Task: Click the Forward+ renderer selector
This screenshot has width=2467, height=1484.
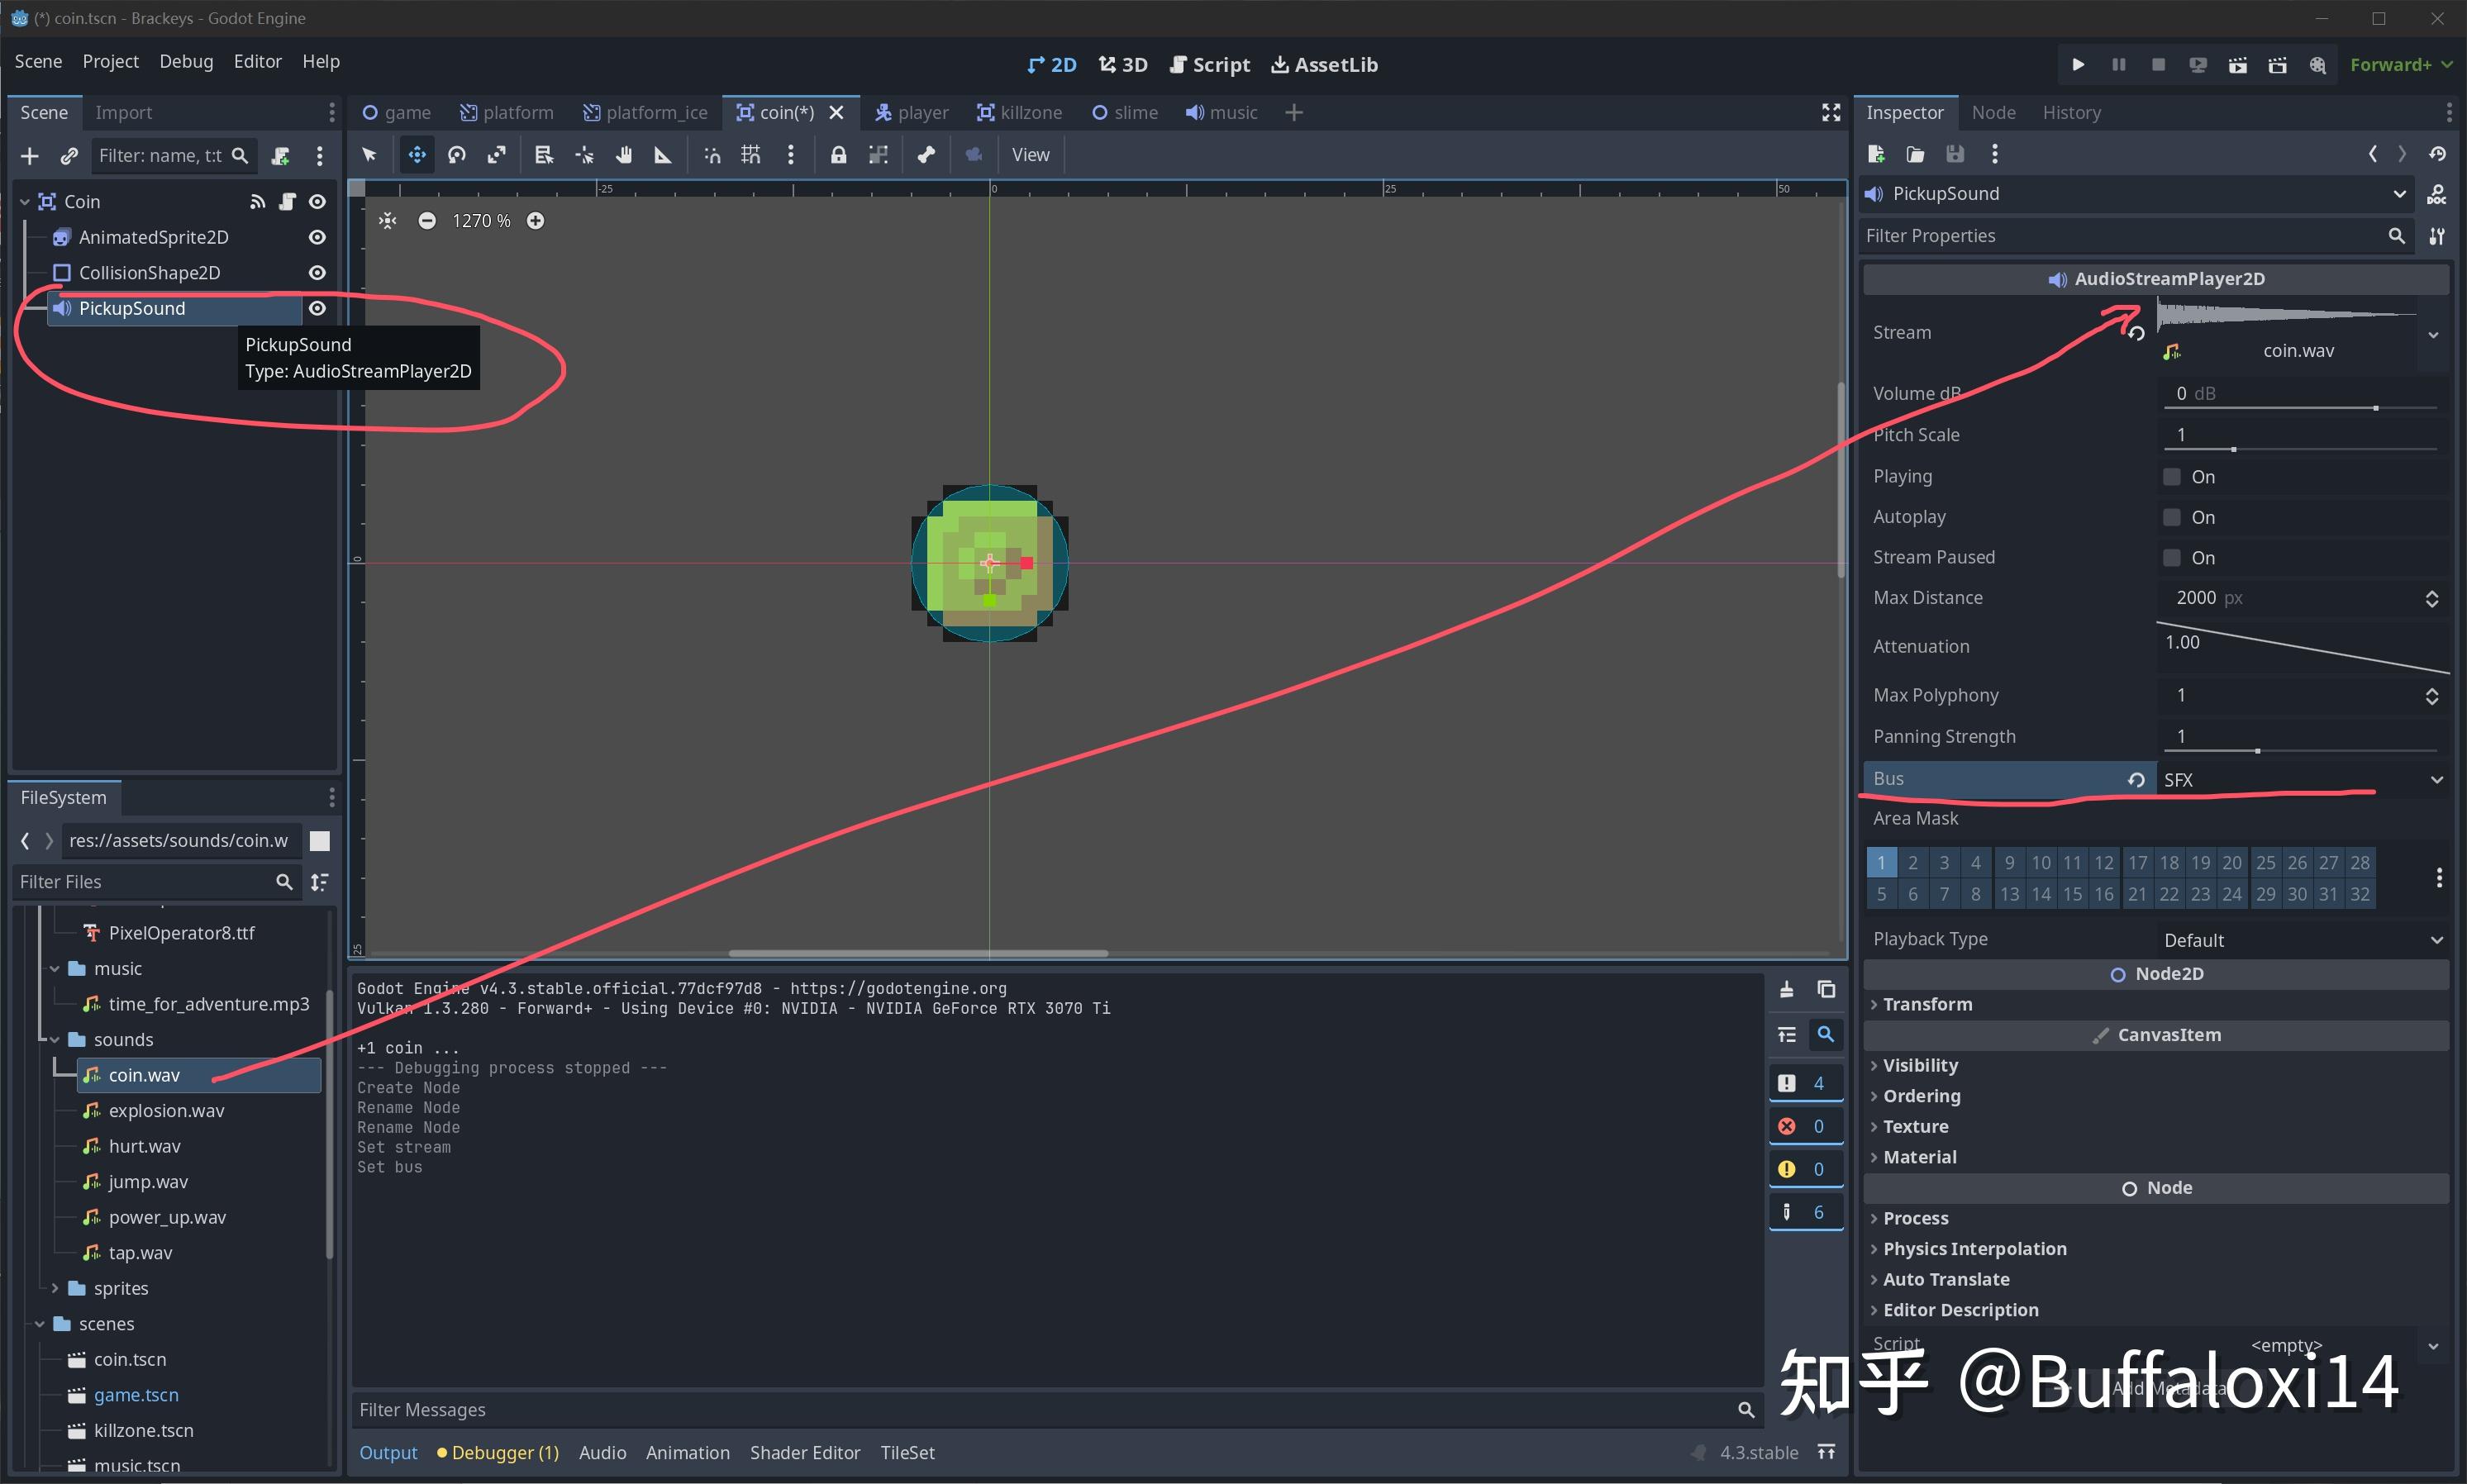Action: click(x=2395, y=64)
